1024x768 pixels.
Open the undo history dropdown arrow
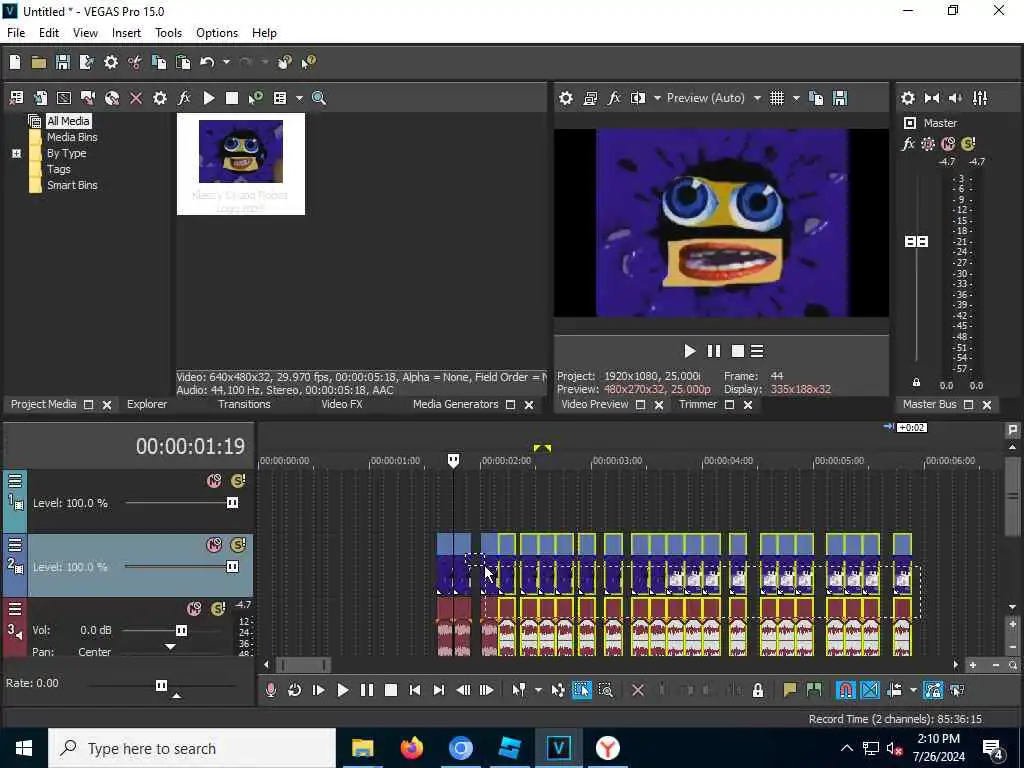click(x=226, y=62)
